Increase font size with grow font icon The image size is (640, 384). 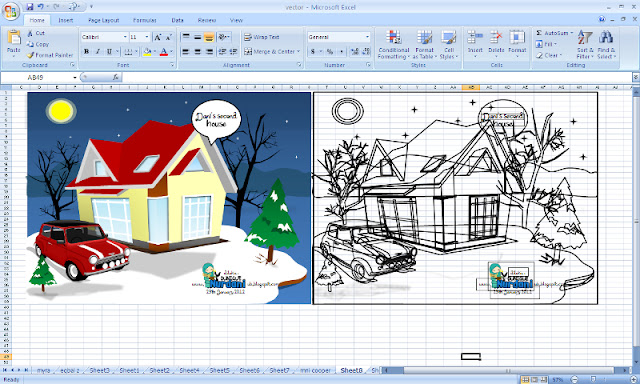click(158, 37)
